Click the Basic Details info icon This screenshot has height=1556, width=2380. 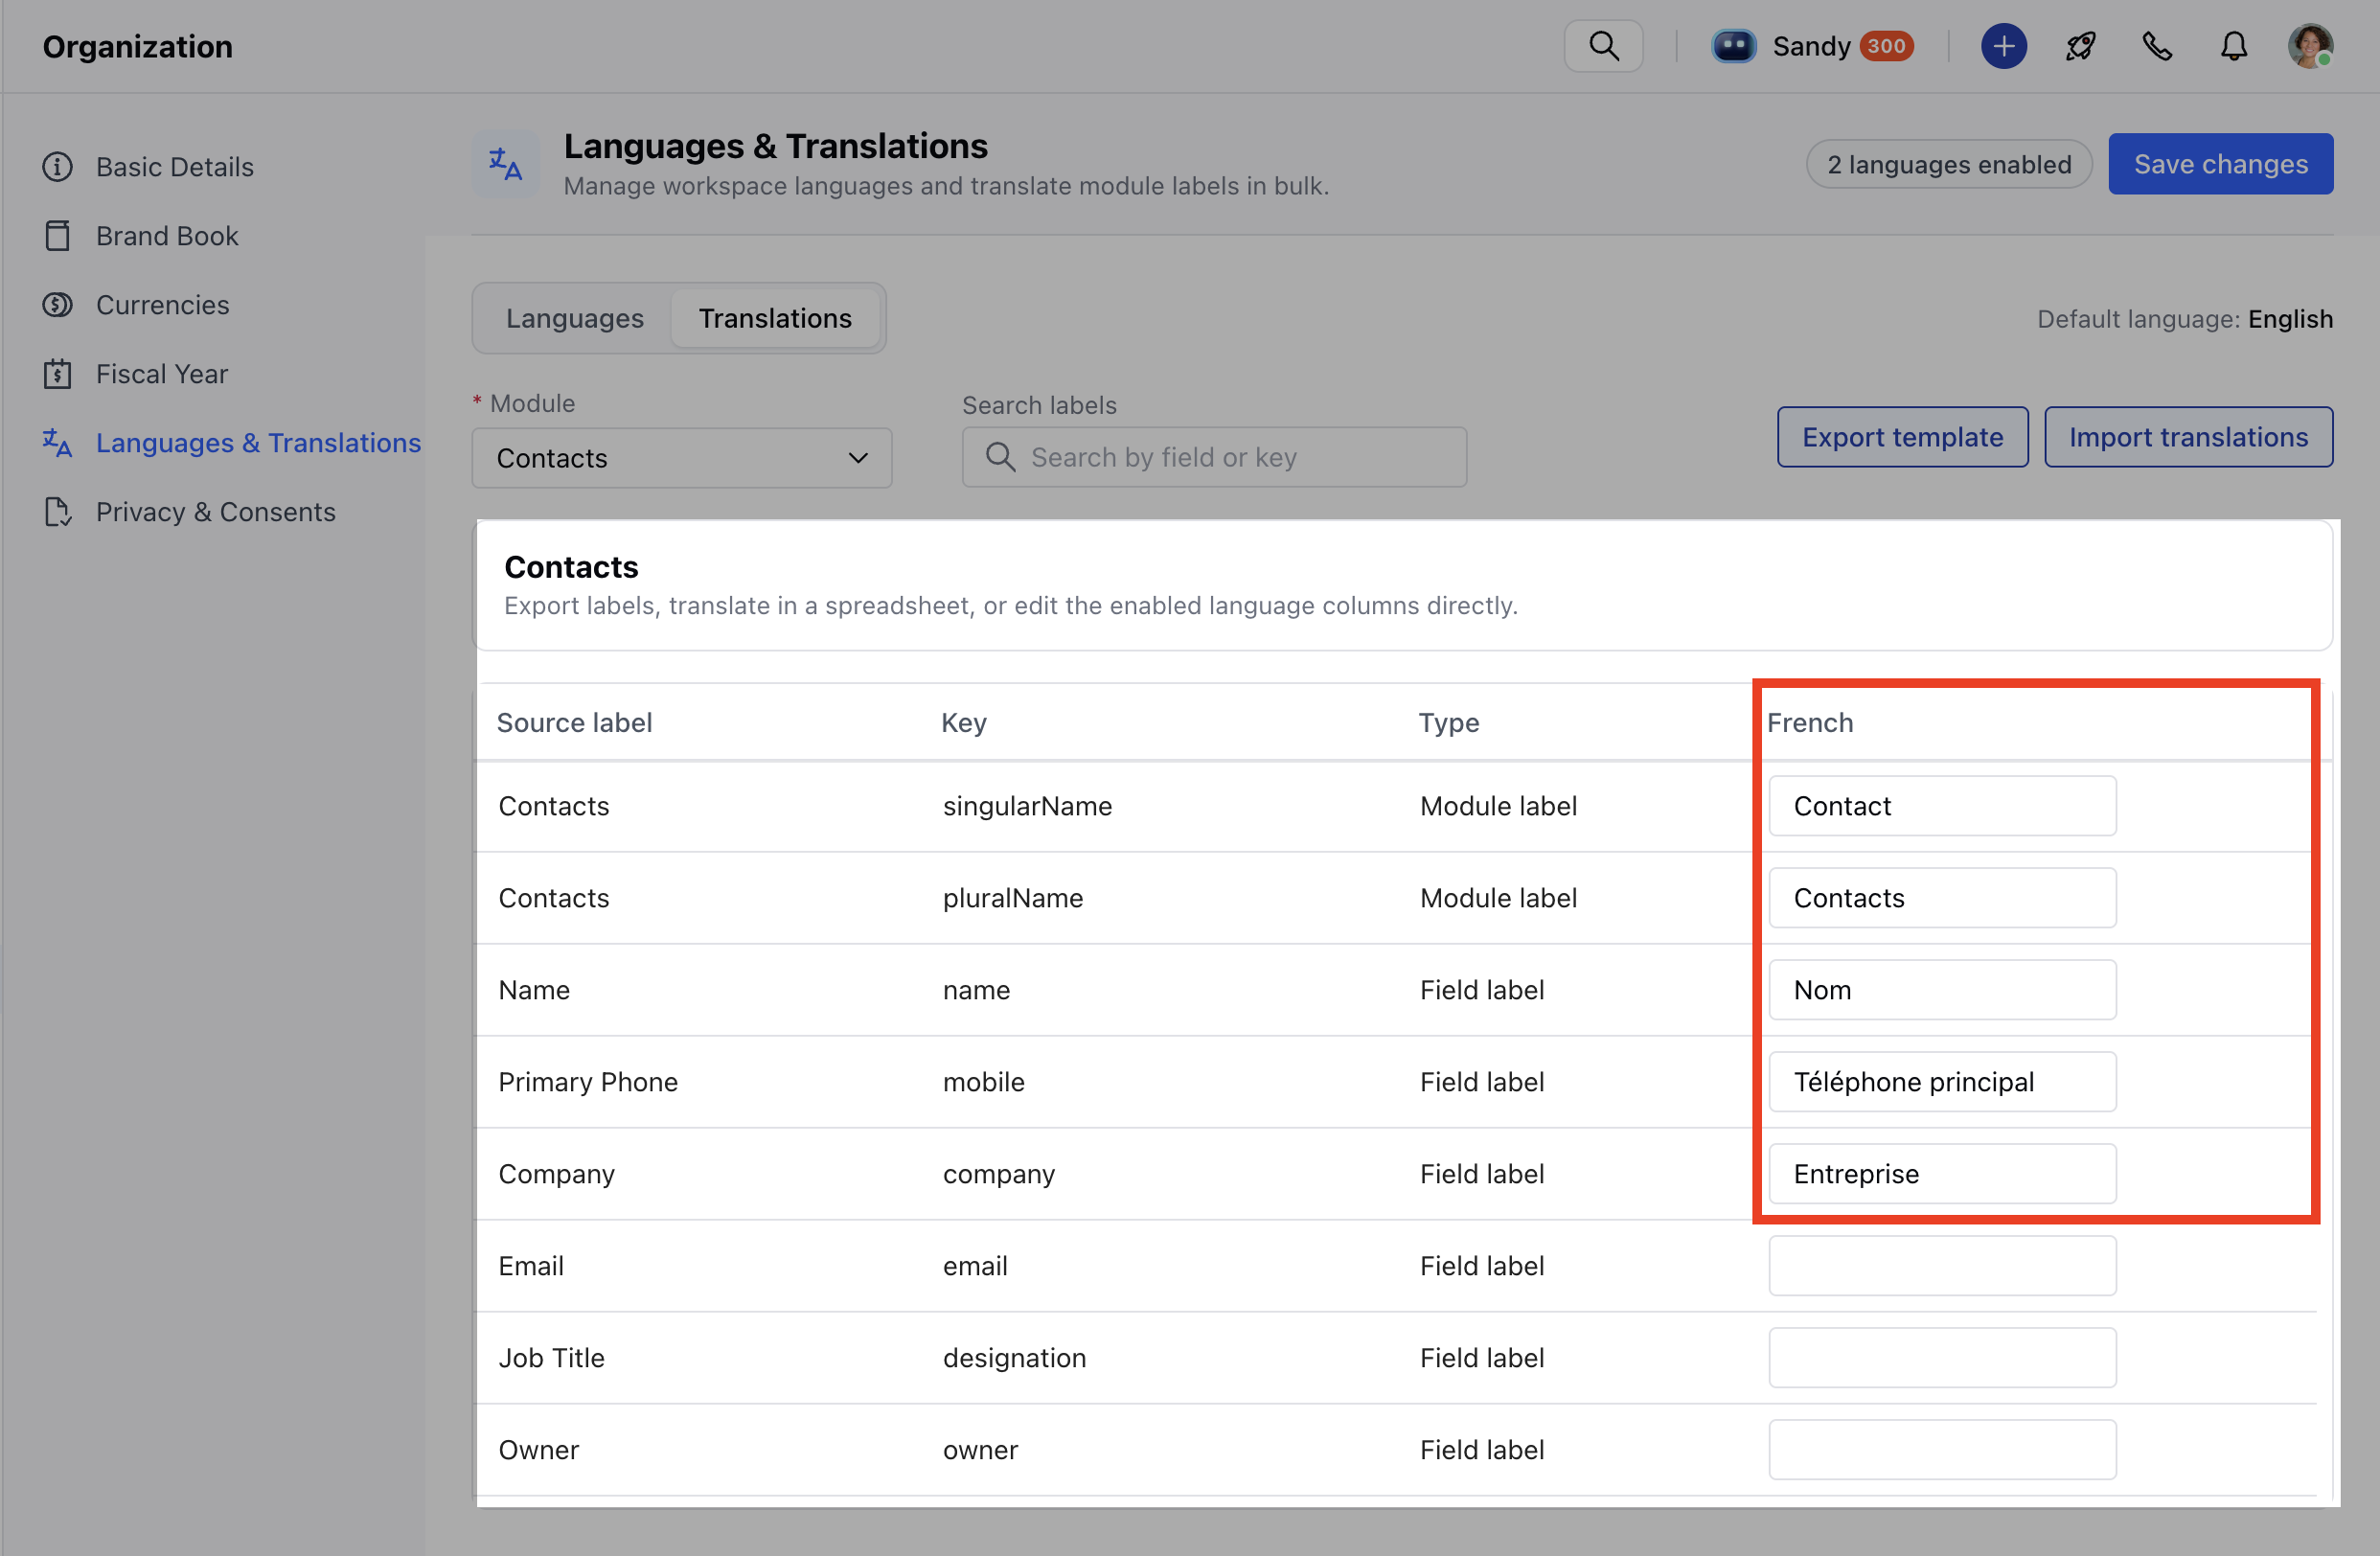(58, 167)
